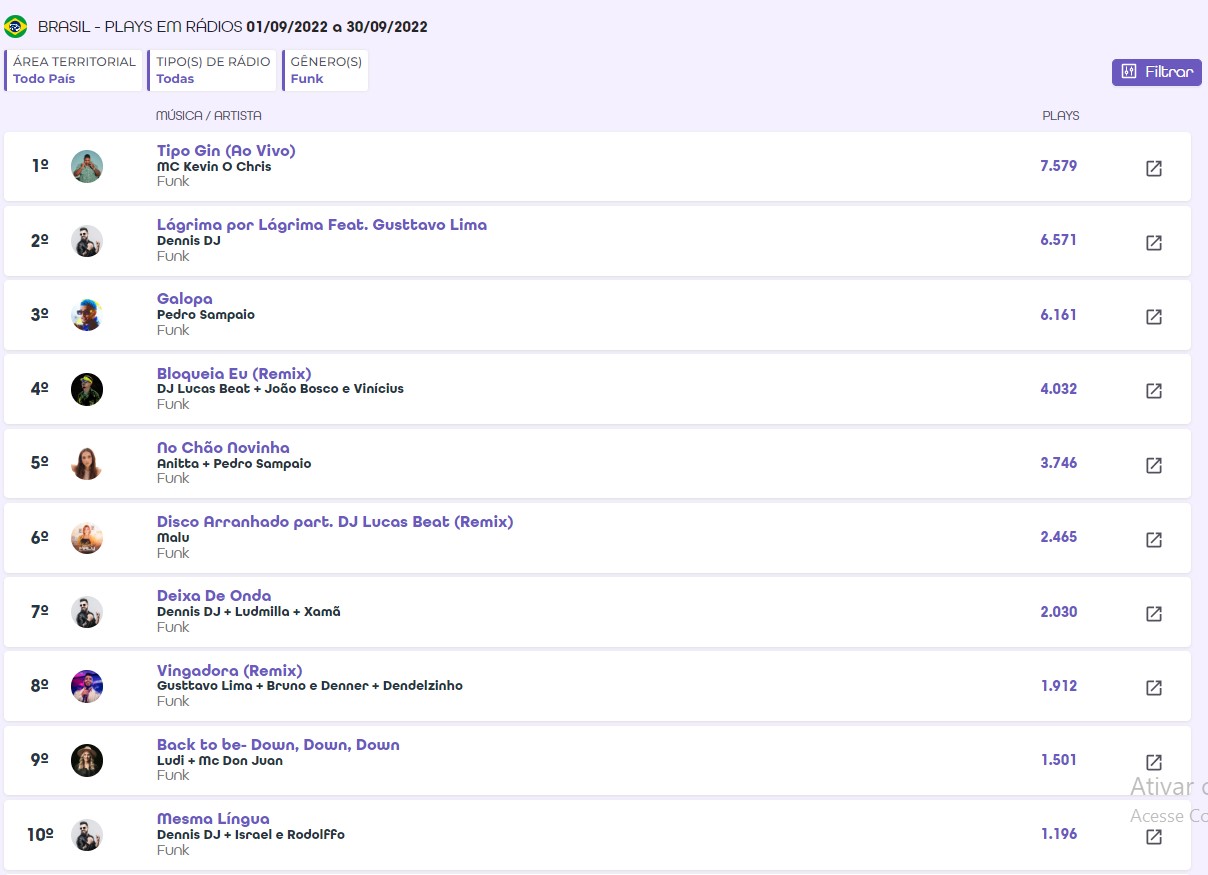Screen dimensions: 1208x875
Task: Open the Gênero(s) Funk filter
Action: coord(326,70)
